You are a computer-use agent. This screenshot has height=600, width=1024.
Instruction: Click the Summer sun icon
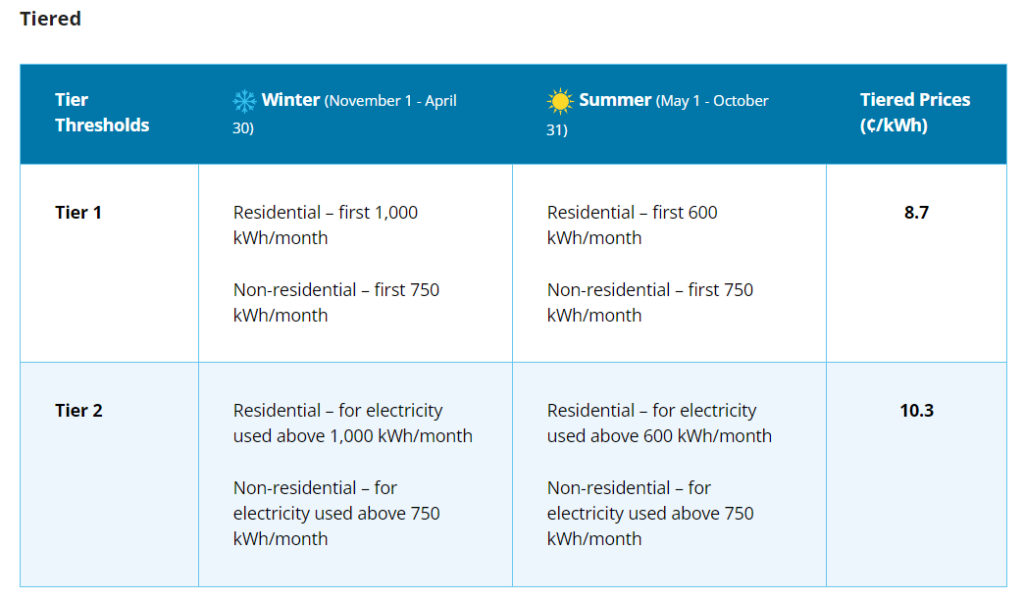point(560,101)
